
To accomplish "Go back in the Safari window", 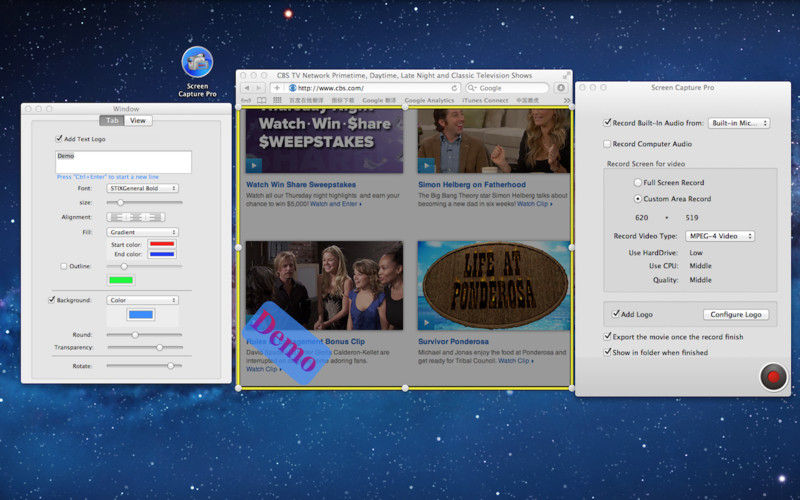I will pyautogui.click(x=247, y=88).
